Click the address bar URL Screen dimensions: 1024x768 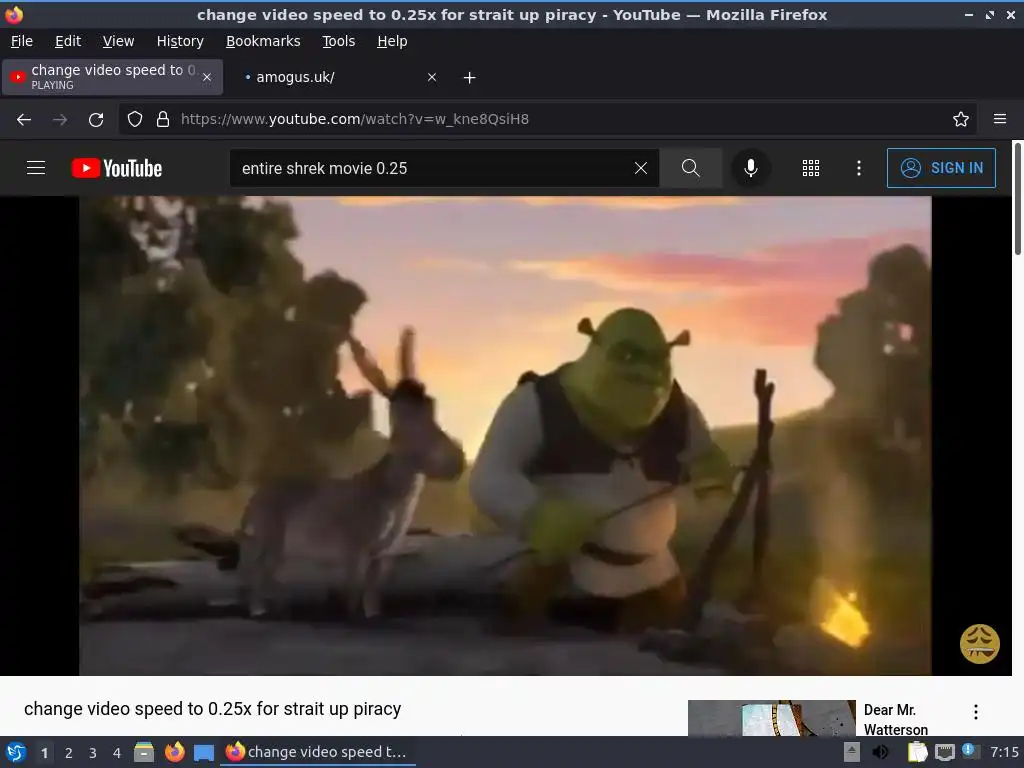[355, 120]
